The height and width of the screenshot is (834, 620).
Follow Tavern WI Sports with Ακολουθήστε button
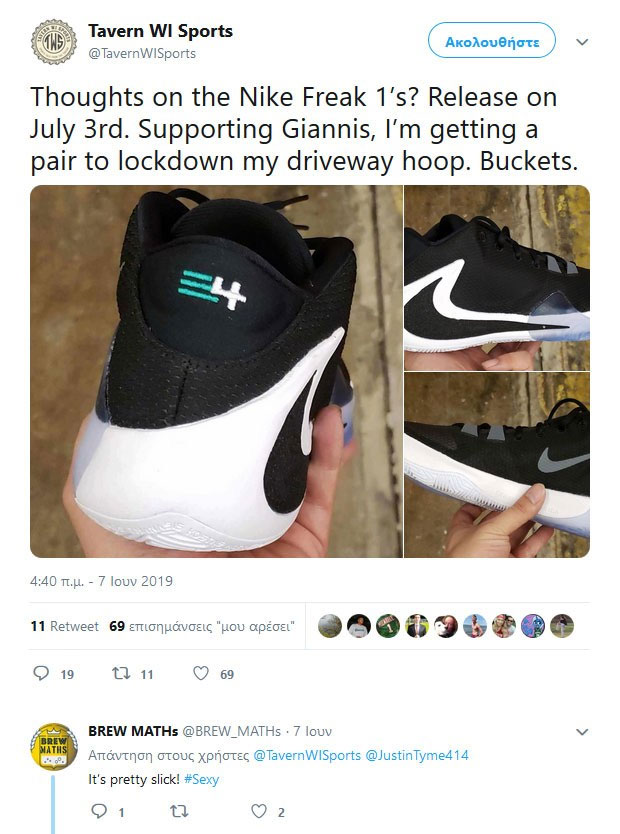point(492,40)
